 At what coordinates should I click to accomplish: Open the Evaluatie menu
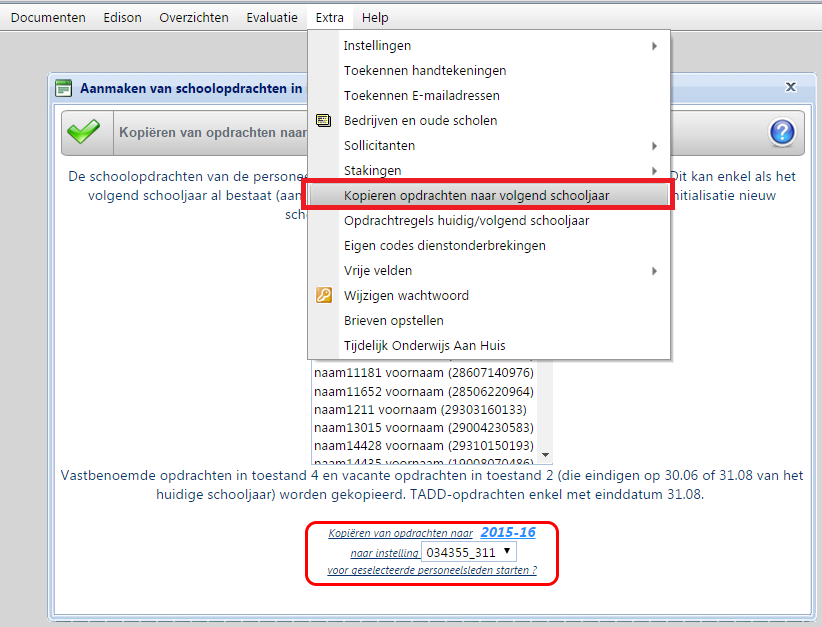pos(271,18)
